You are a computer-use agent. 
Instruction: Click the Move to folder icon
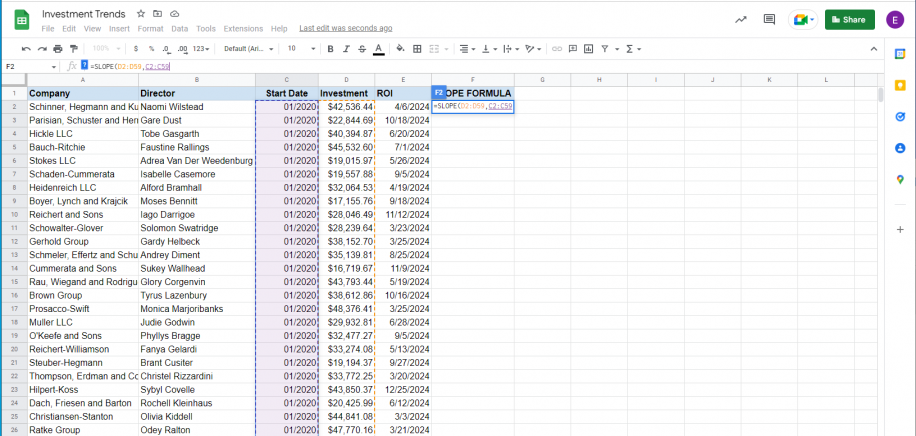pyautogui.click(x=158, y=13)
